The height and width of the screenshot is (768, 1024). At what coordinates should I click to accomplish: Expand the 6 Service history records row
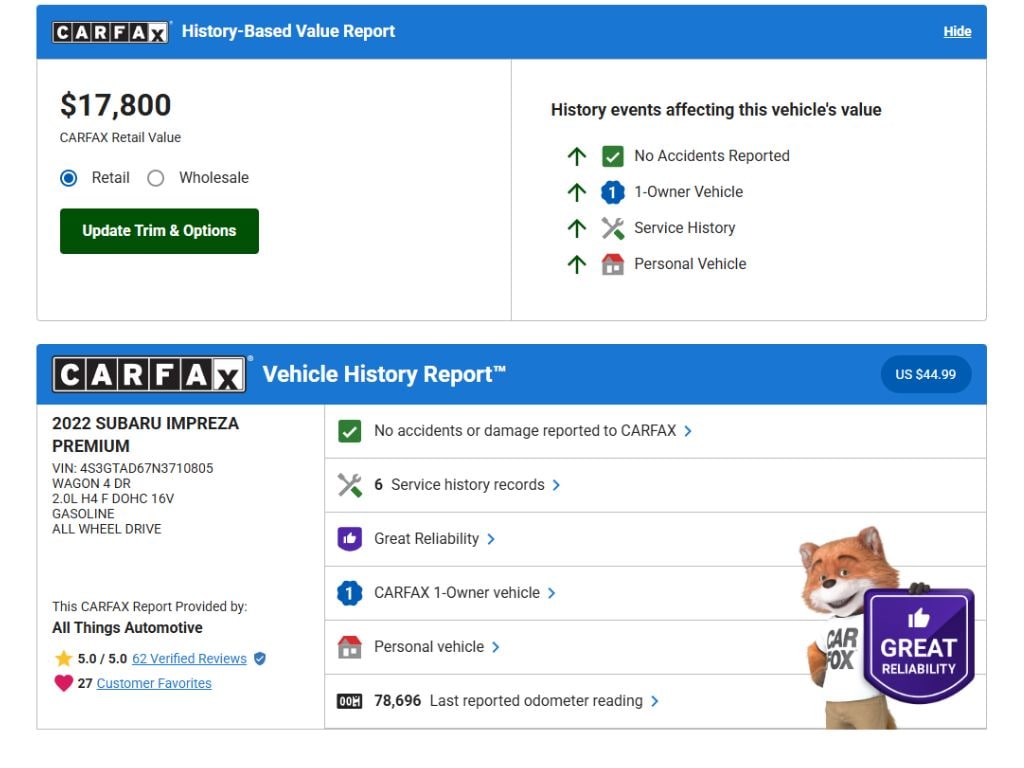click(556, 485)
